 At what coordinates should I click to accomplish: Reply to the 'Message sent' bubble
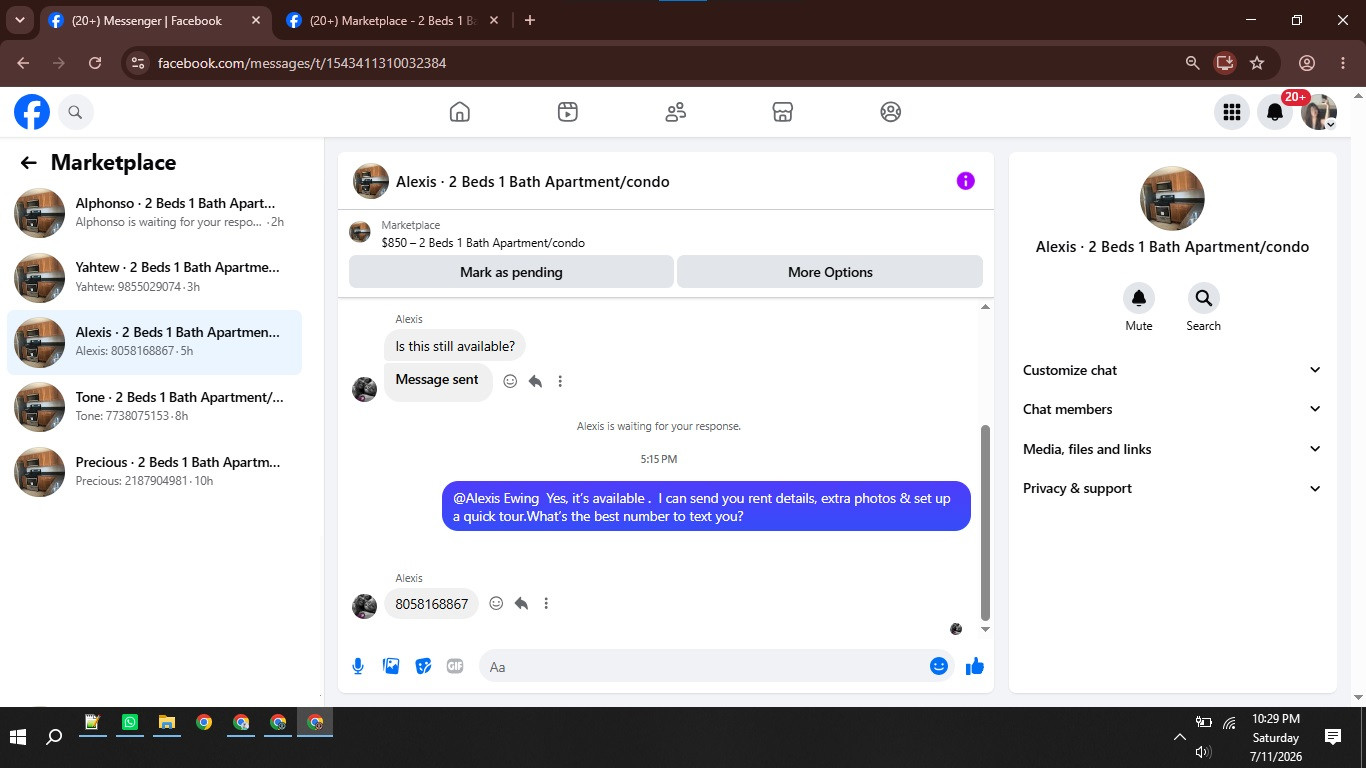click(535, 381)
